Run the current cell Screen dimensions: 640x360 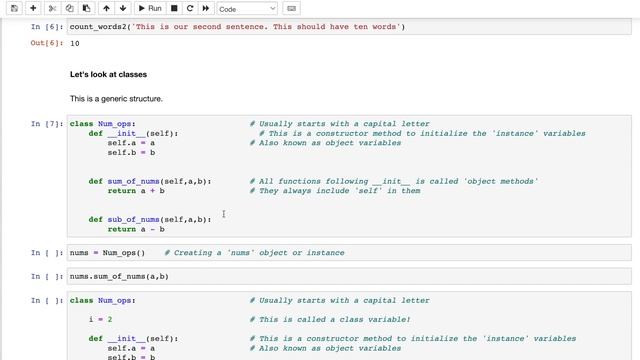[150, 8]
